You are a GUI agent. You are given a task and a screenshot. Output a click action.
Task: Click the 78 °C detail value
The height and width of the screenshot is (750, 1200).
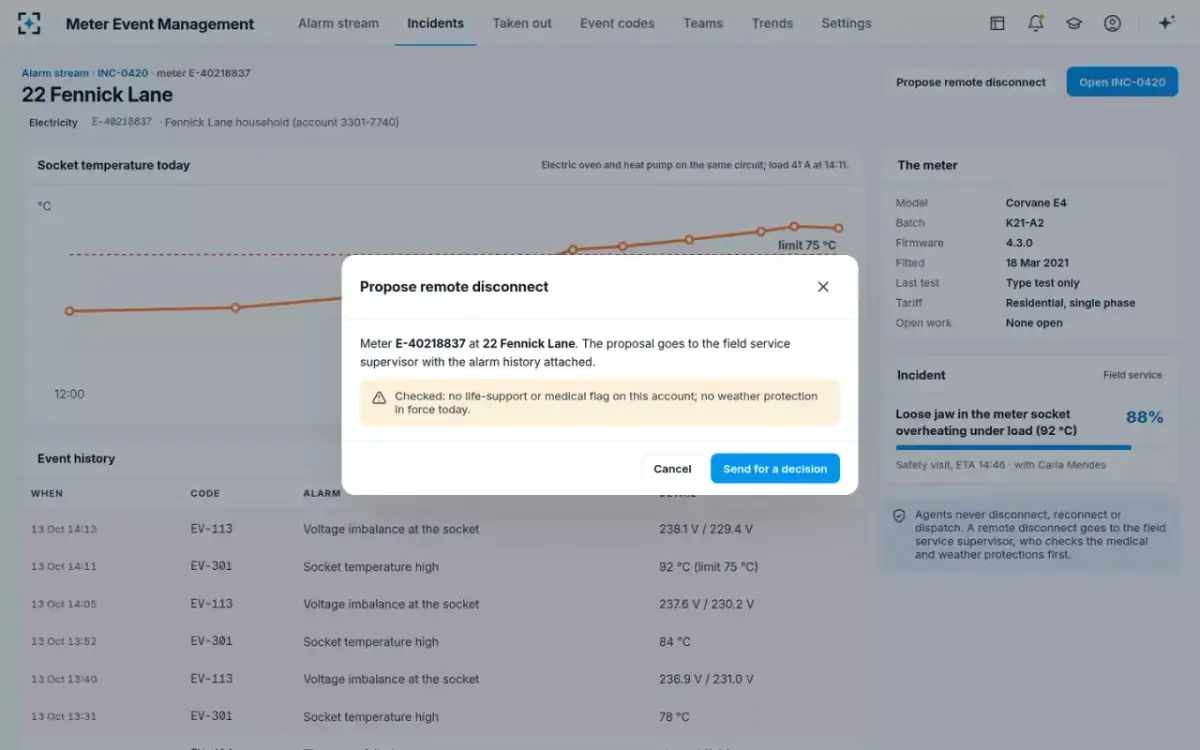[x=674, y=717]
